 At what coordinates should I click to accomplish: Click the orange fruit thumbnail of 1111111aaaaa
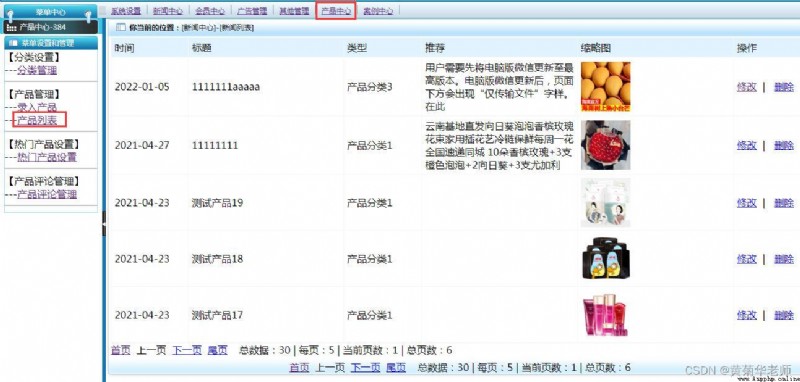[606, 87]
